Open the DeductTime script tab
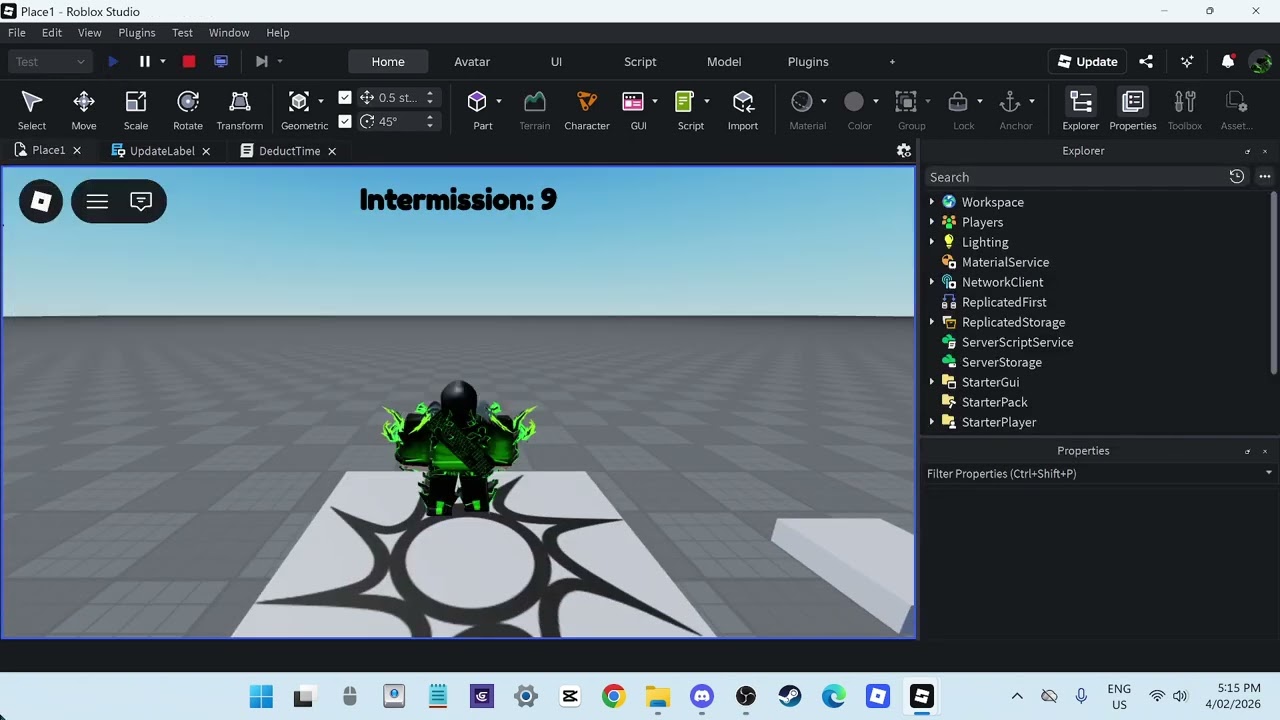Screen dimensions: 1280x720 coord(289,151)
